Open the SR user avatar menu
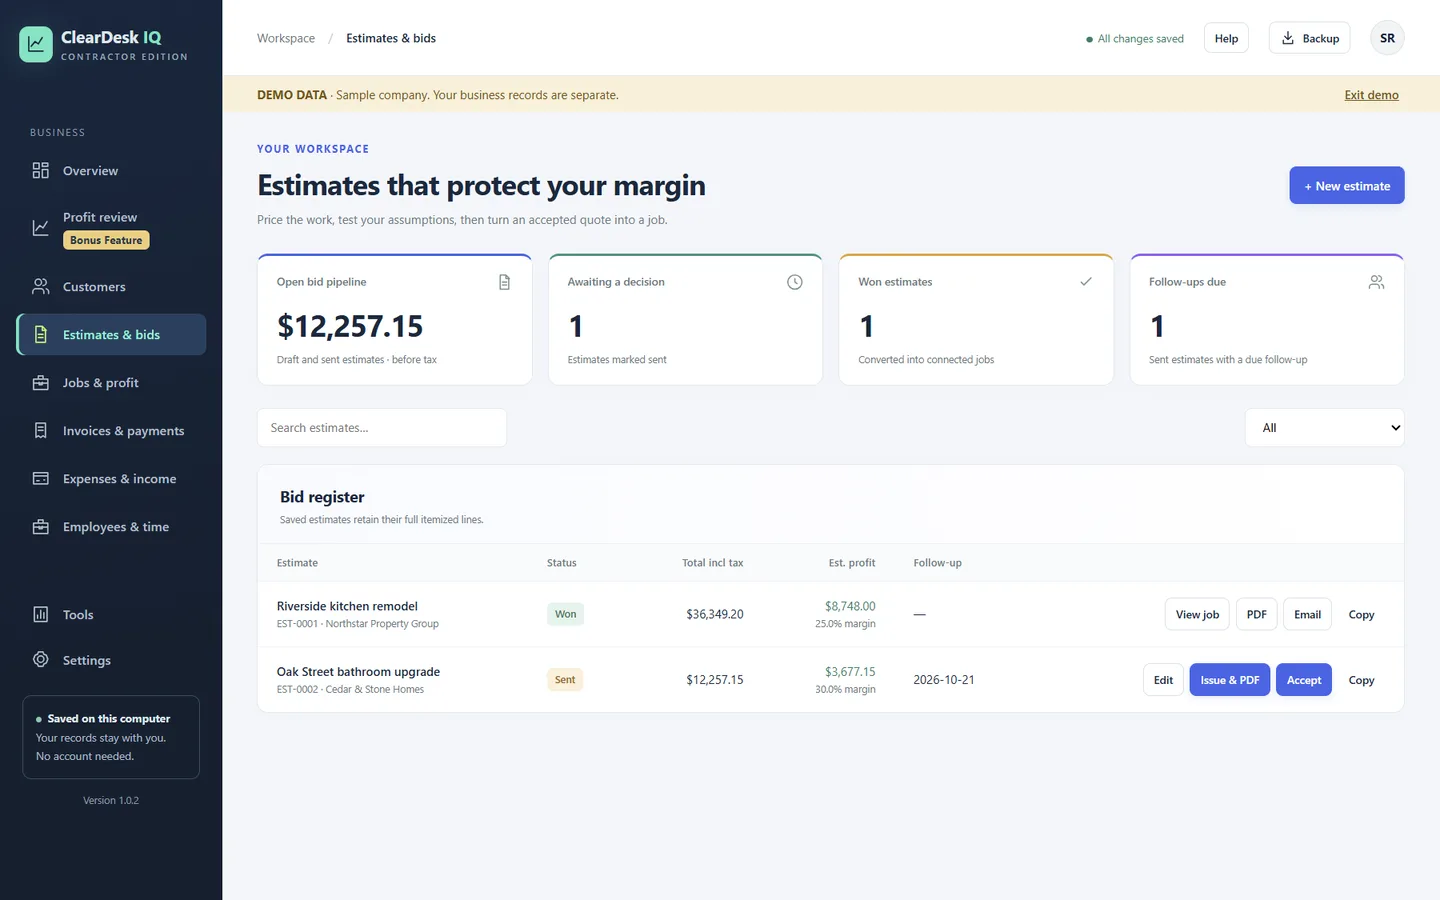This screenshot has height=900, width=1440. tap(1387, 38)
